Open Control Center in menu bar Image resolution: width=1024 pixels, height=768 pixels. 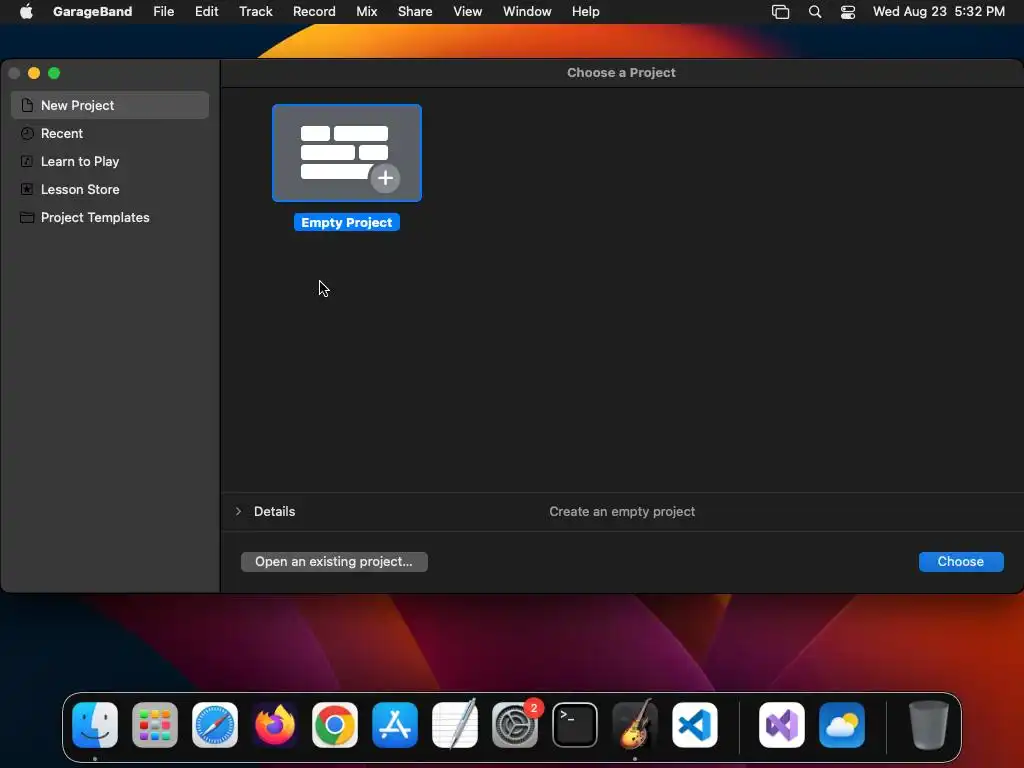pos(848,11)
